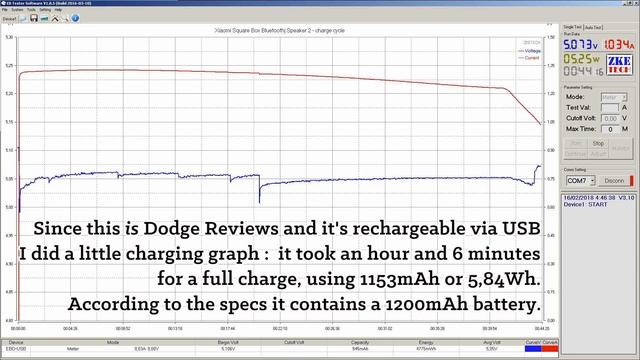Image resolution: width=640 pixels, height=360 pixels.
Task: Click the blue info help icon
Action: click(76, 18)
